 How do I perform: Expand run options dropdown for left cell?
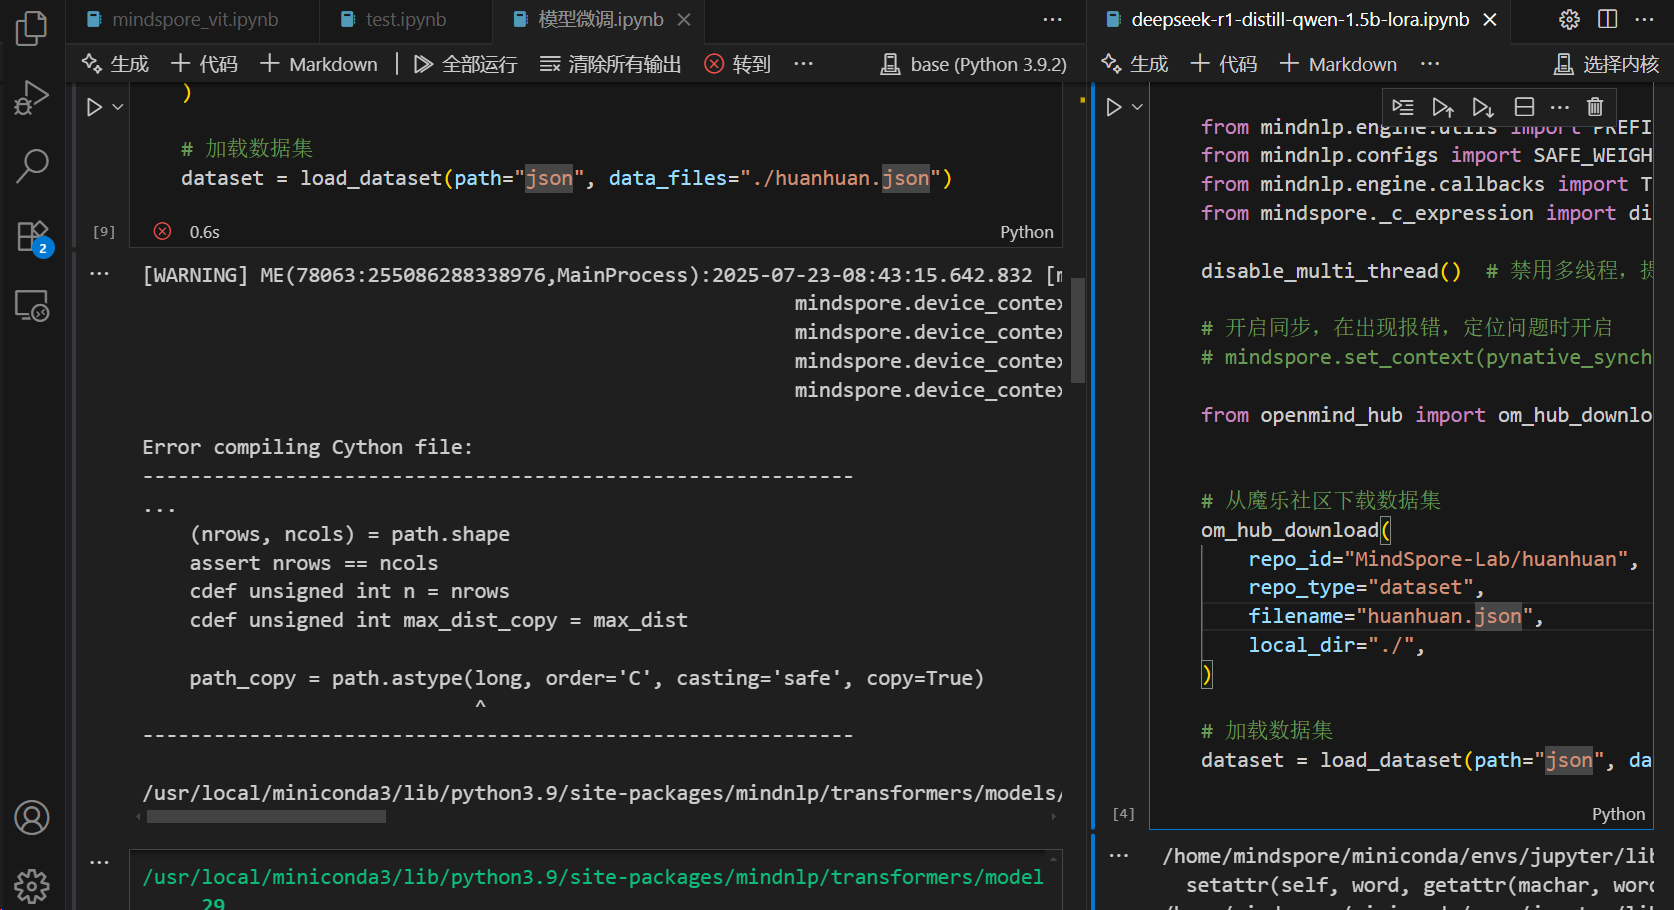pos(118,107)
